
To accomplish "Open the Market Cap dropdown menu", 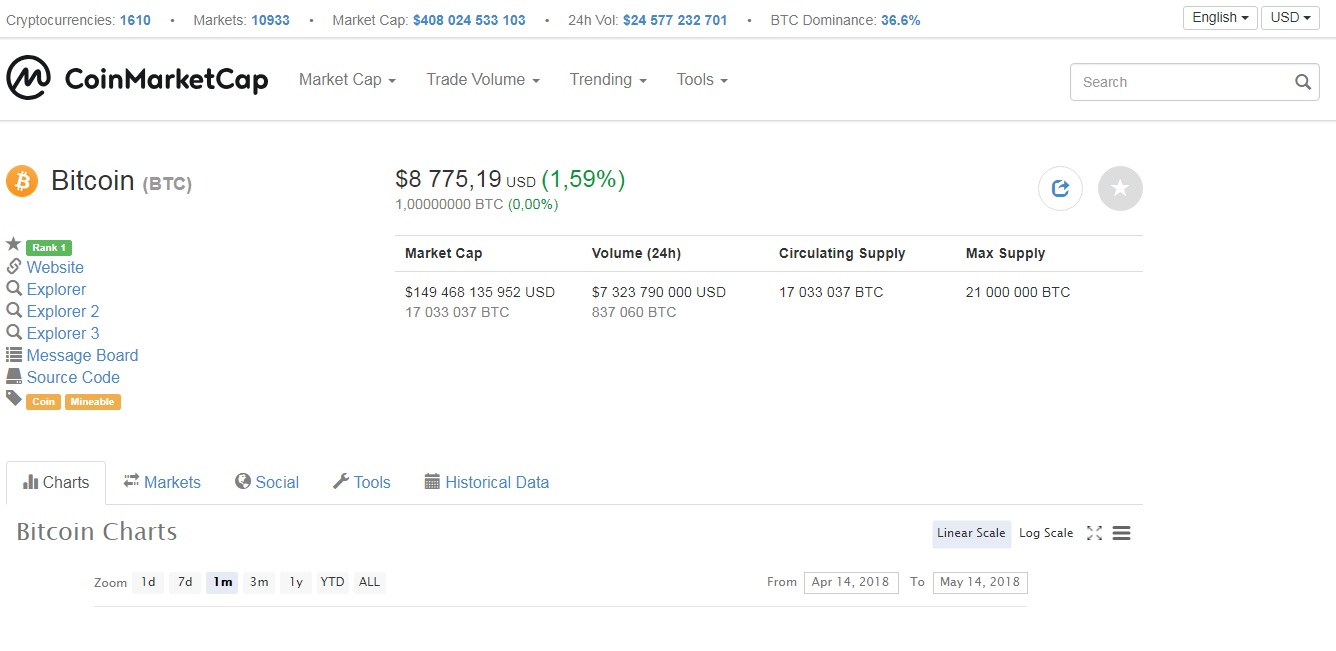I will pyautogui.click(x=347, y=79).
